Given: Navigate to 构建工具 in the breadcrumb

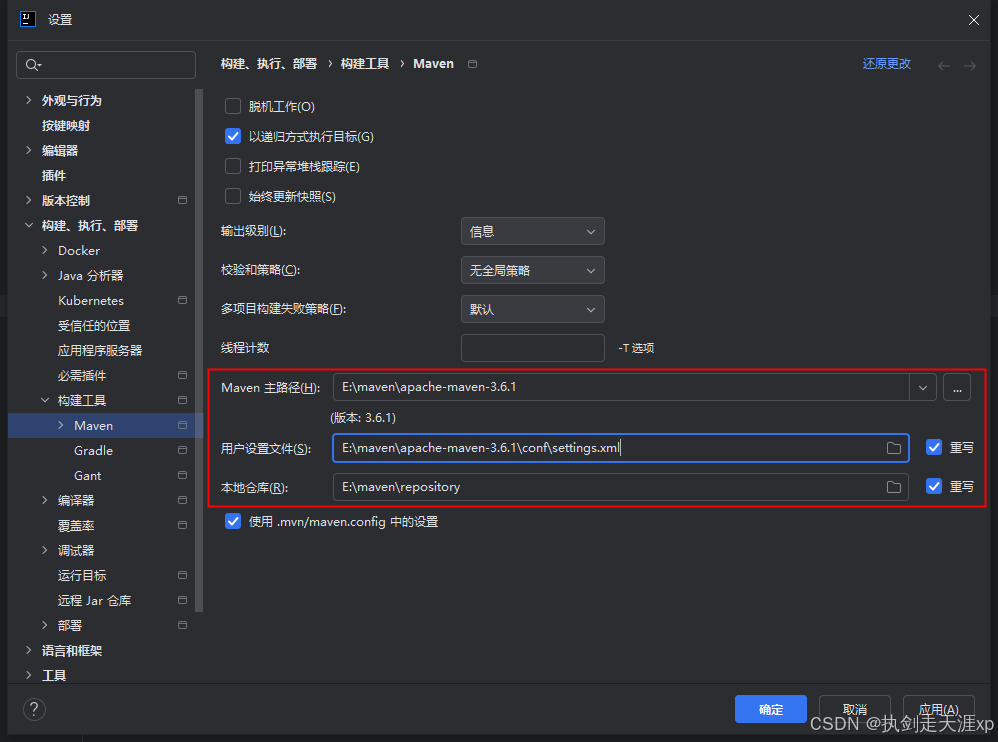Looking at the screenshot, I should [365, 63].
